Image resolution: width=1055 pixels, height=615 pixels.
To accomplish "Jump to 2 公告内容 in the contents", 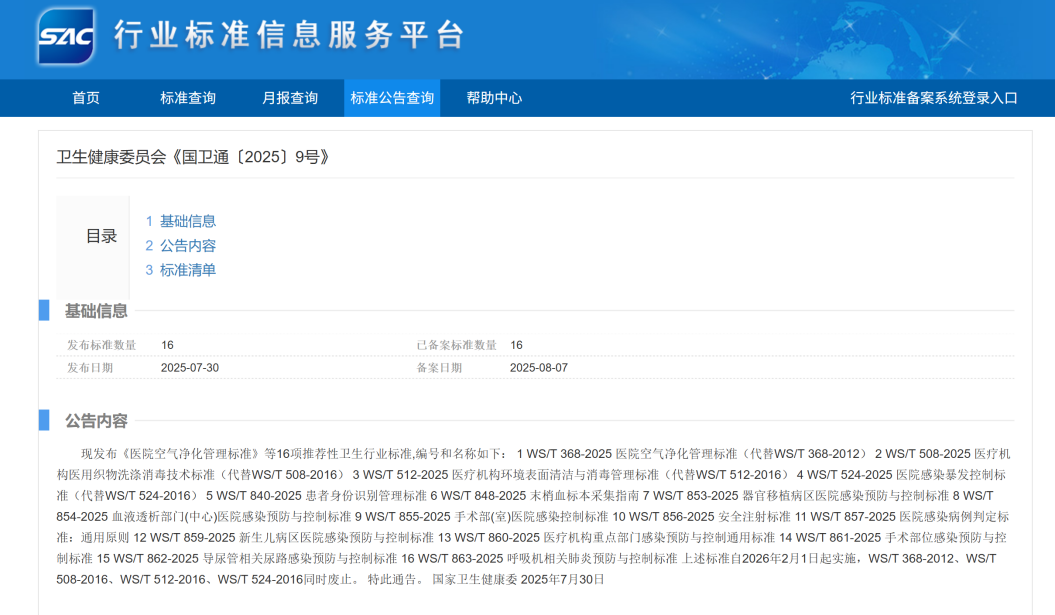I will pos(181,246).
